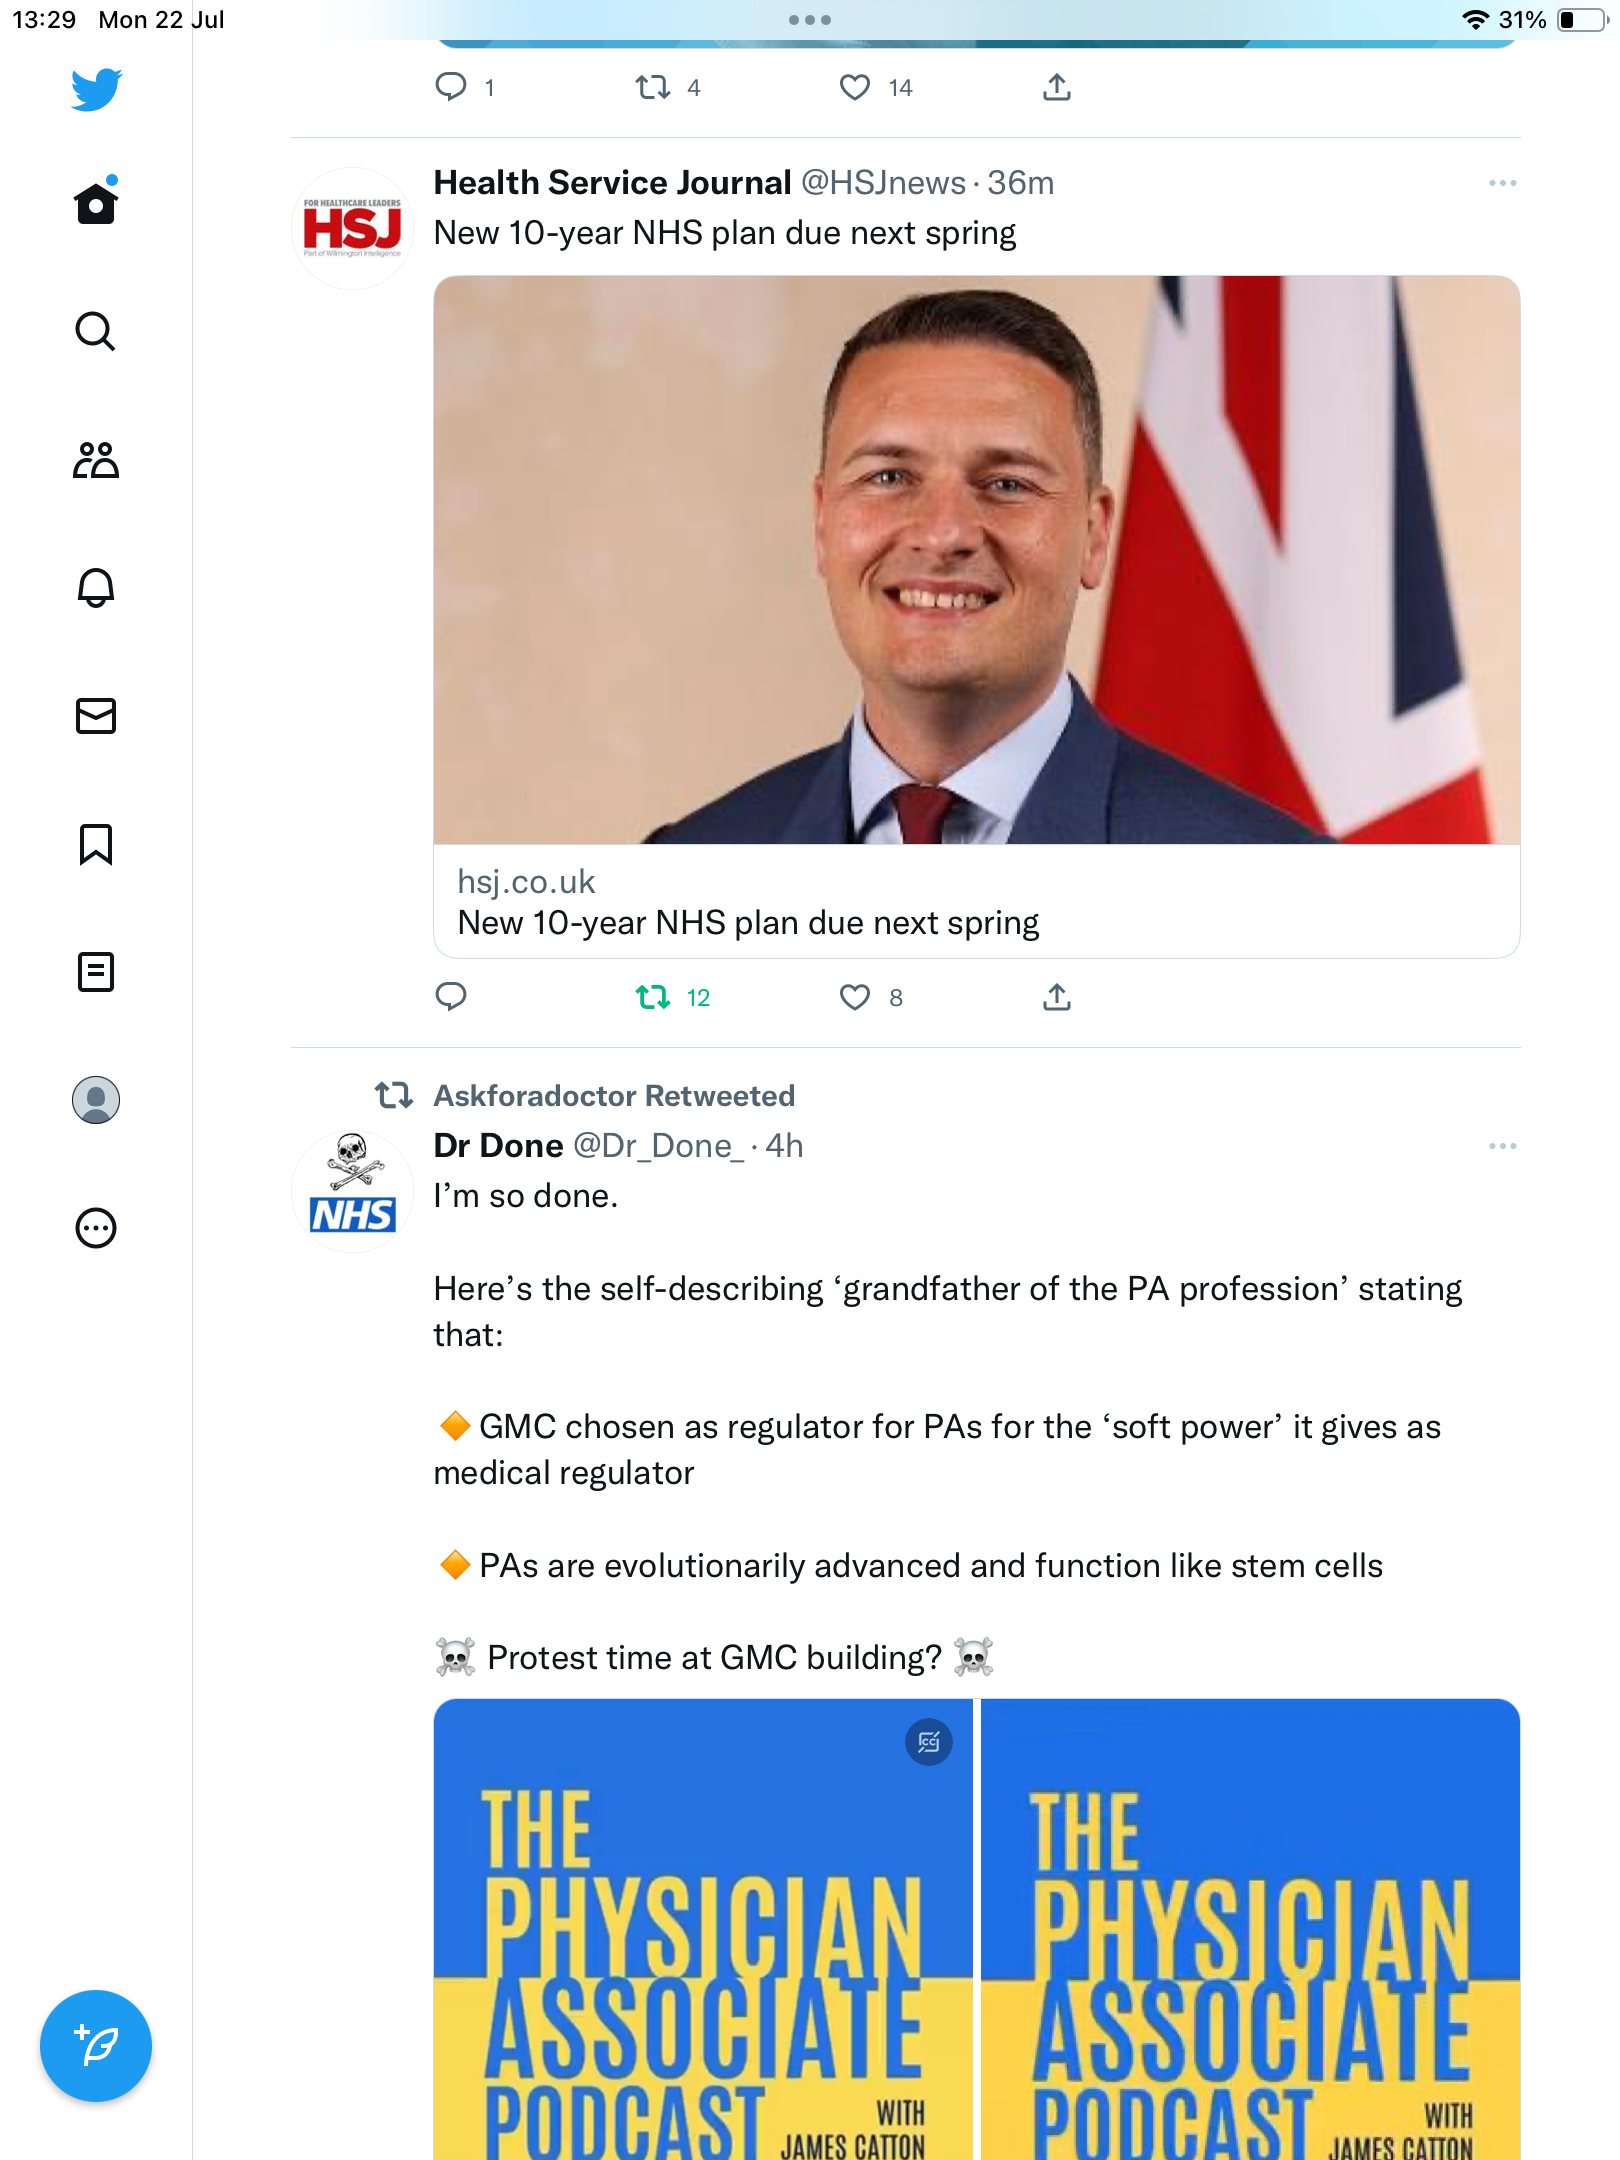Like the top tweet with 14 likes

point(855,88)
